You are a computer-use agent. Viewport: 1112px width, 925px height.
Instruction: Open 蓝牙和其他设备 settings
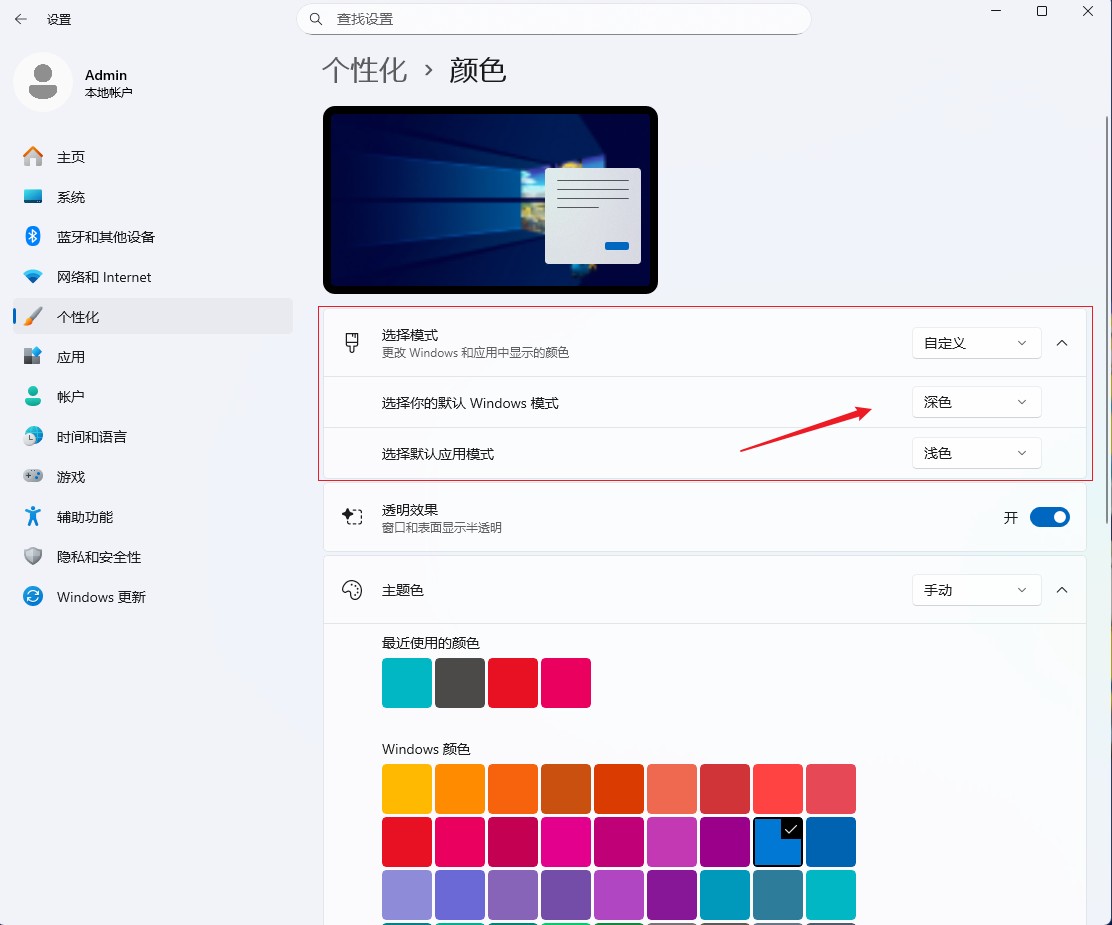coord(153,236)
